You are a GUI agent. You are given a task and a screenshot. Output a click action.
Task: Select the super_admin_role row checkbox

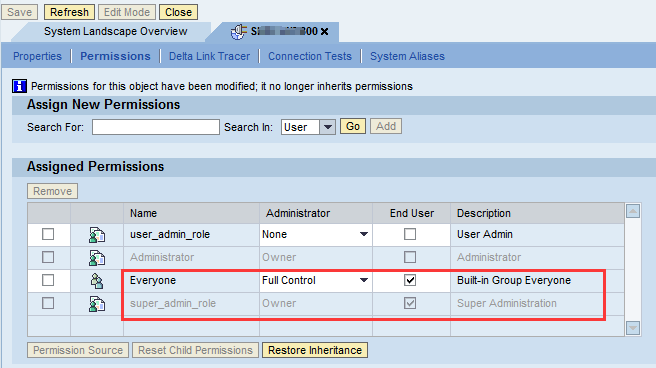(48, 303)
